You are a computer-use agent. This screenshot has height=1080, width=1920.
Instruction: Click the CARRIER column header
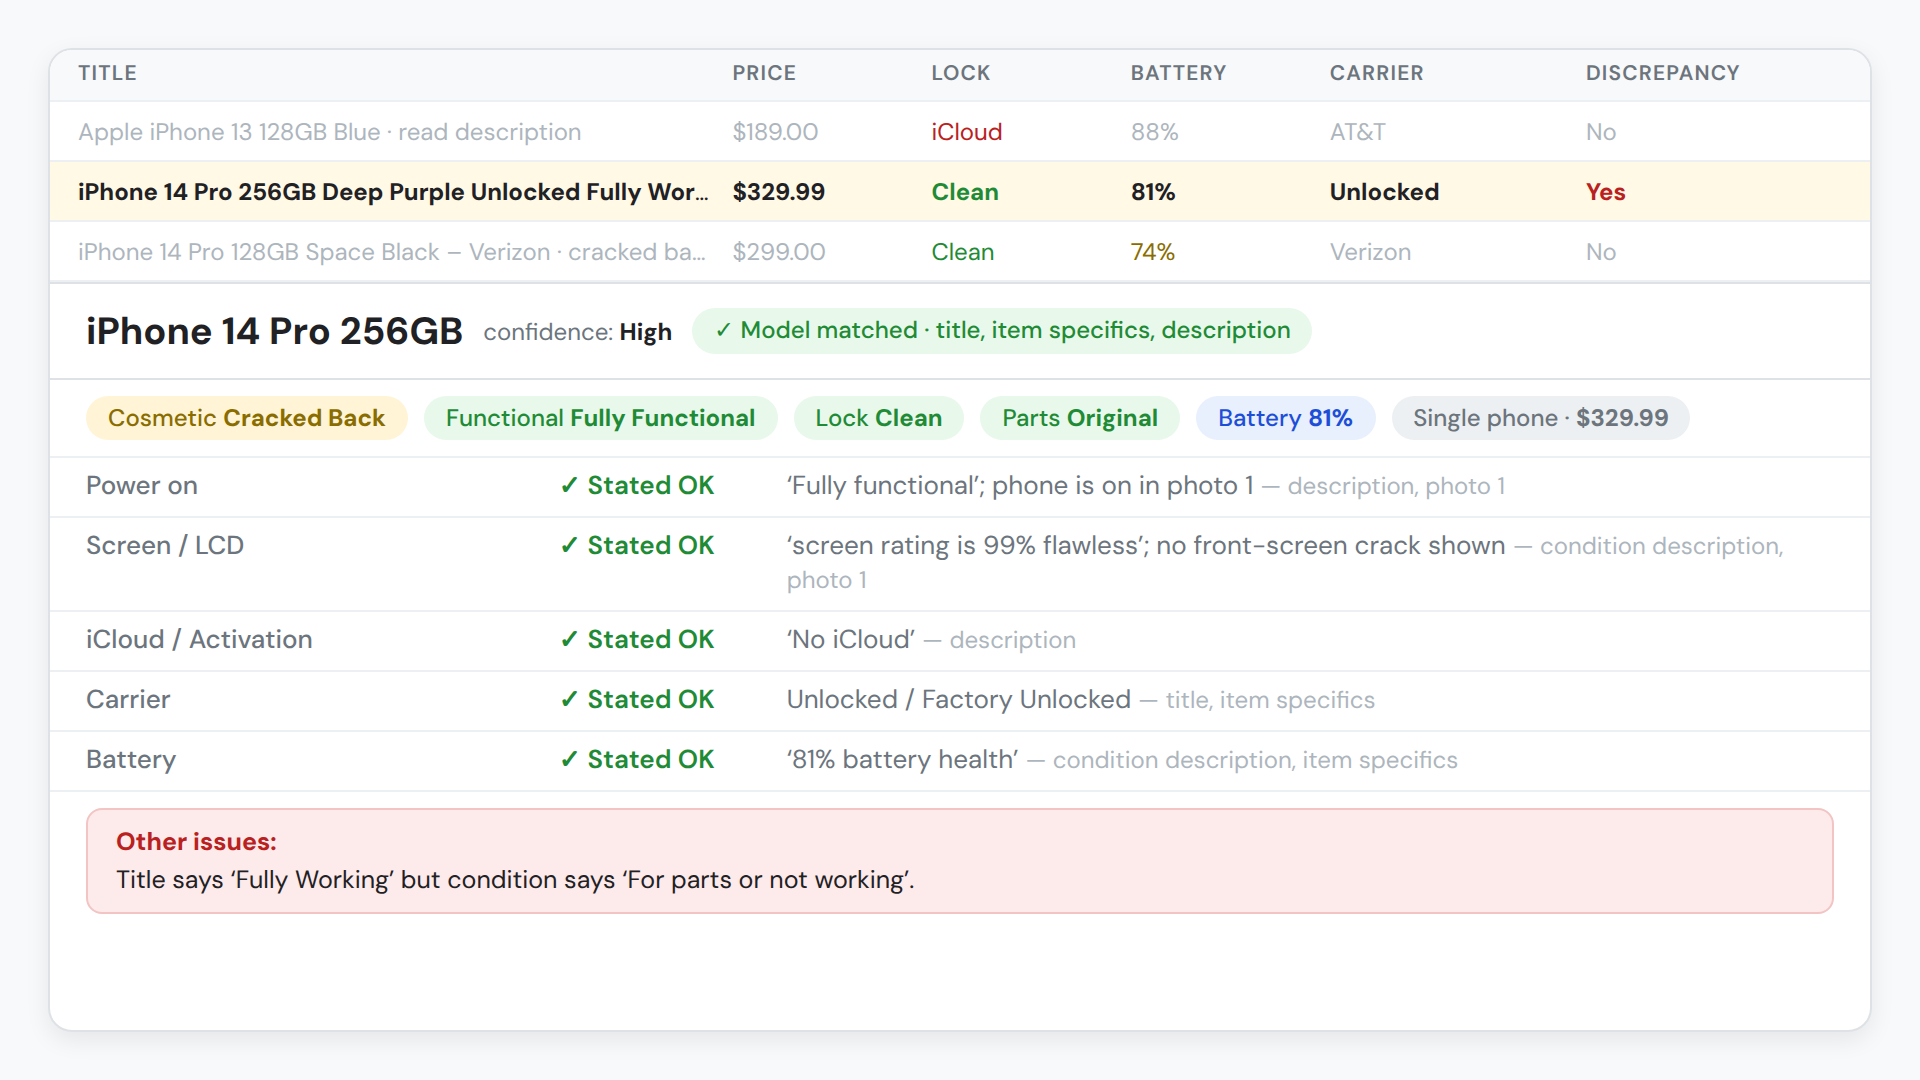pos(1376,73)
